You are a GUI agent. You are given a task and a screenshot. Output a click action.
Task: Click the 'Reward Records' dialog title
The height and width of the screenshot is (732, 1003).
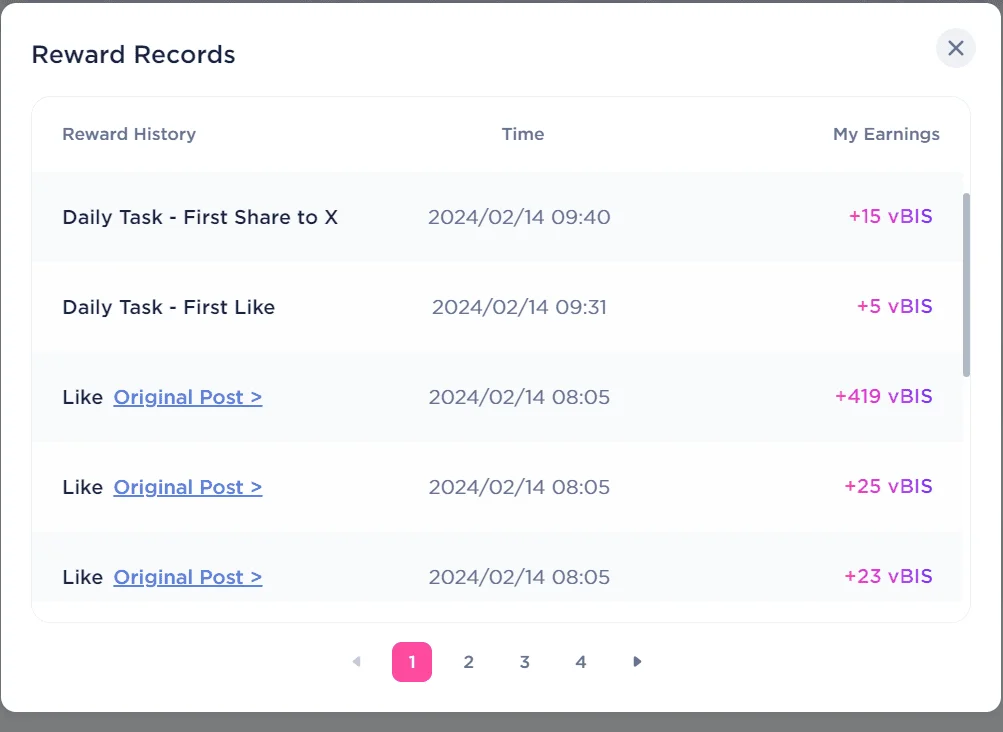(134, 54)
